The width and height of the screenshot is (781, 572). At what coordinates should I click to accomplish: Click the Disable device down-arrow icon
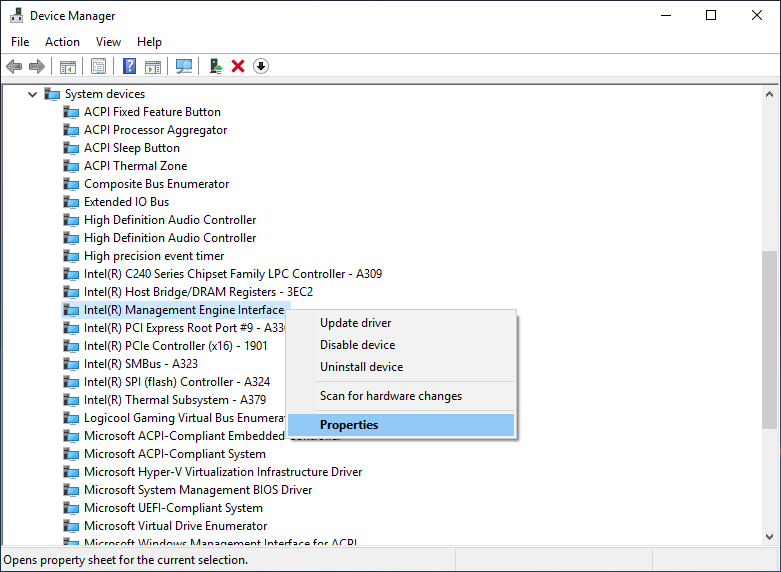pyautogui.click(x=261, y=66)
